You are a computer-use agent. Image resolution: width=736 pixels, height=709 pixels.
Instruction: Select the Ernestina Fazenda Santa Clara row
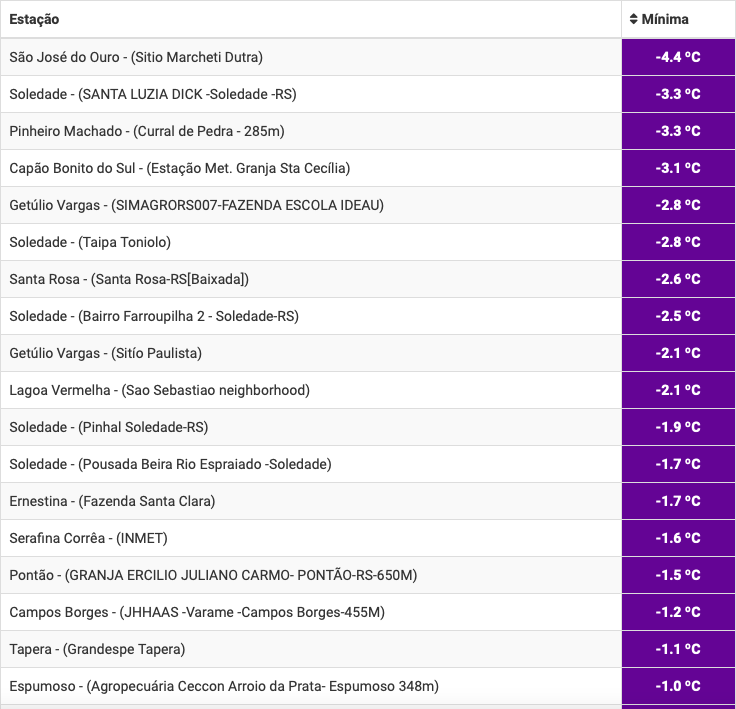point(112,501)
